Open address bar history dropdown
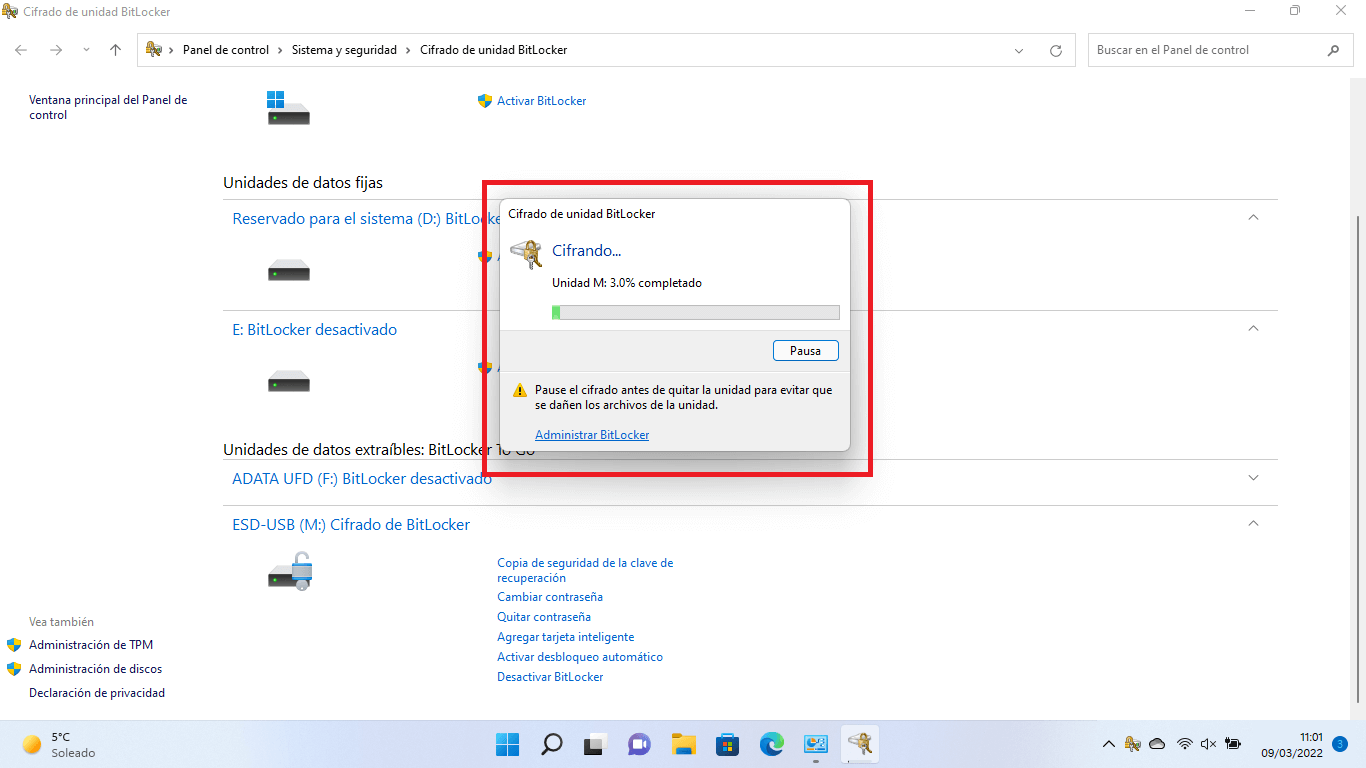 pyautogui.click(x=1019, y=50)
